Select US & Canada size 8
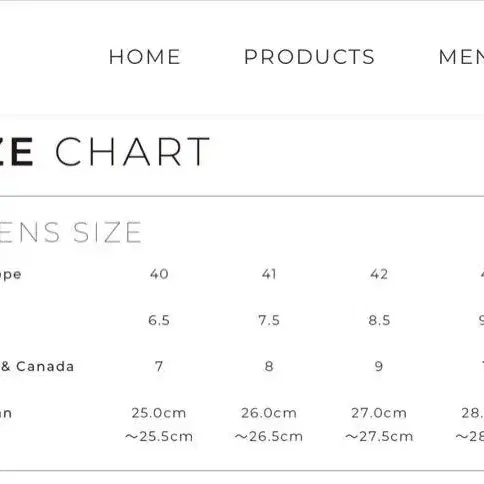The width and height of the screenshot is (484, 484). coord(269,367)
